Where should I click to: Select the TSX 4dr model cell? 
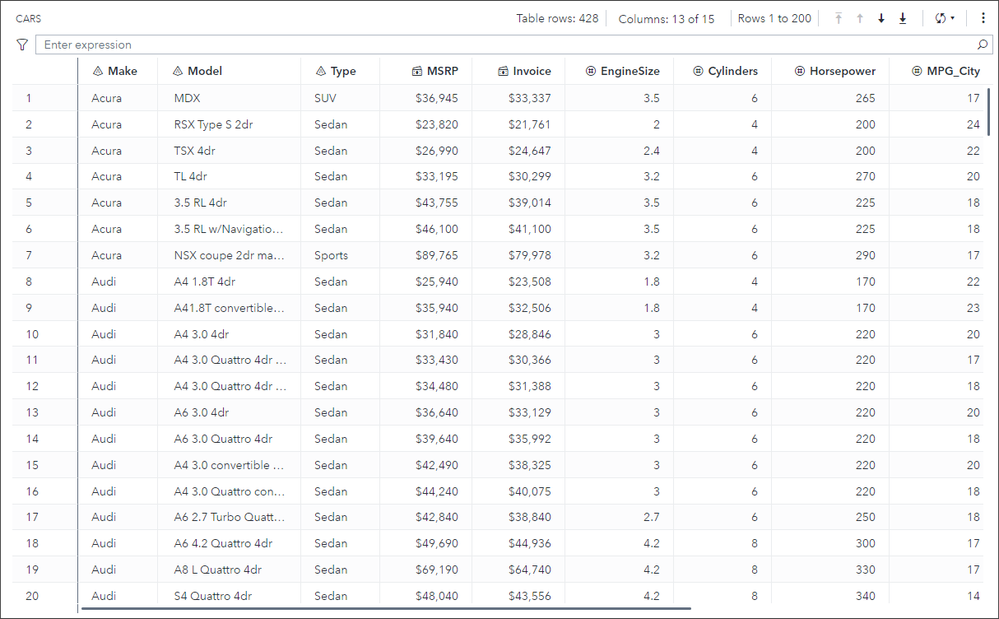[x=229, y=150]
